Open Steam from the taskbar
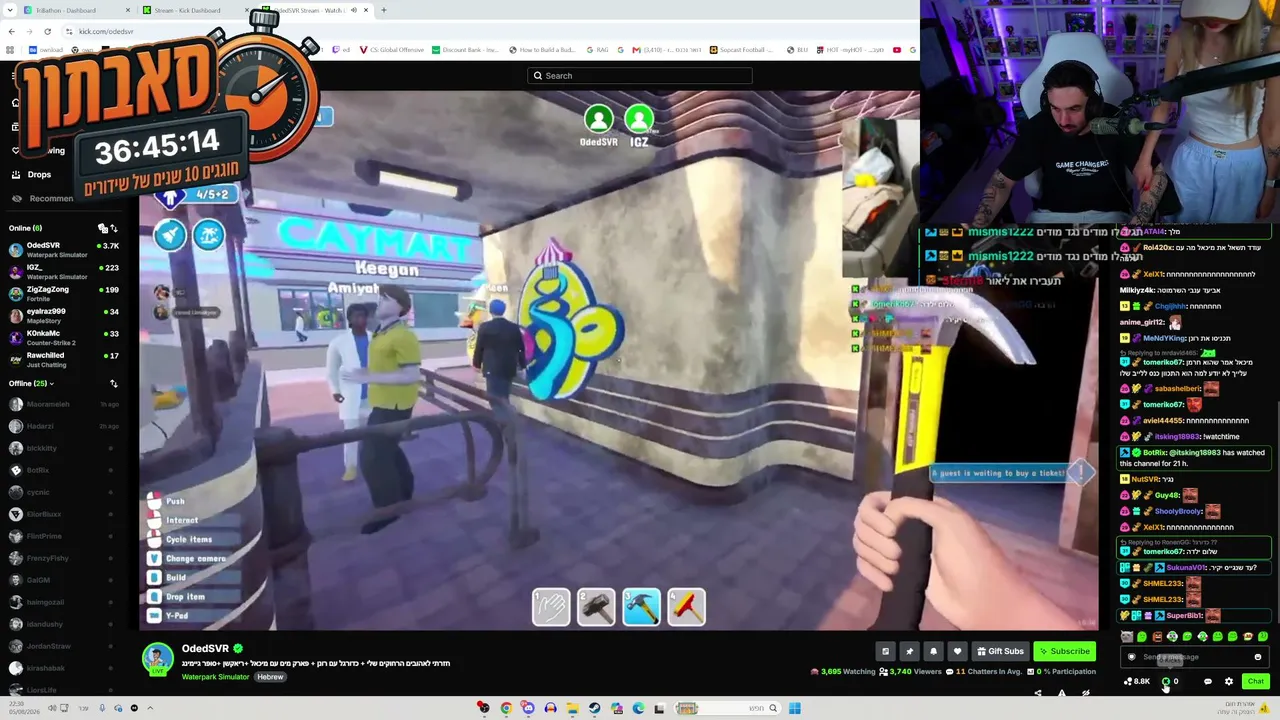This screenshot has height=720, width=1280. pos(594,708)
